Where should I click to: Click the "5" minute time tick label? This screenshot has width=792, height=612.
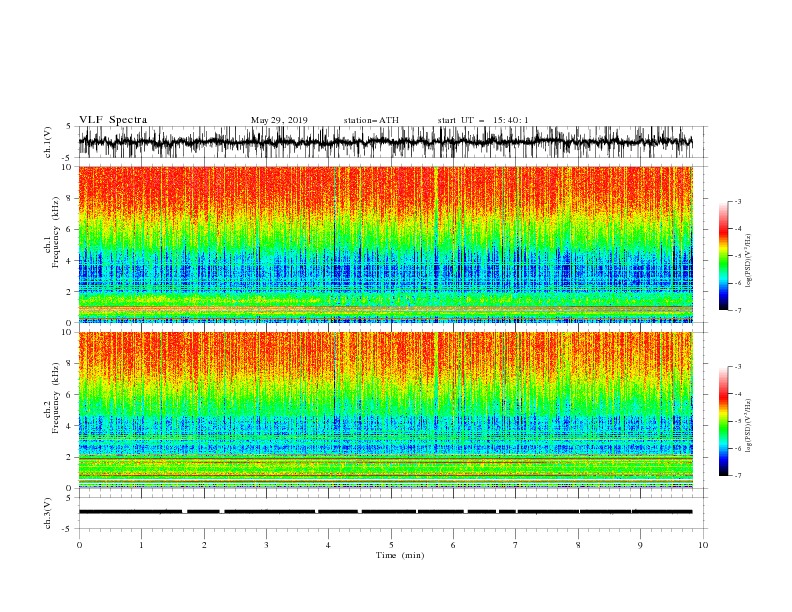coord(391,545)
